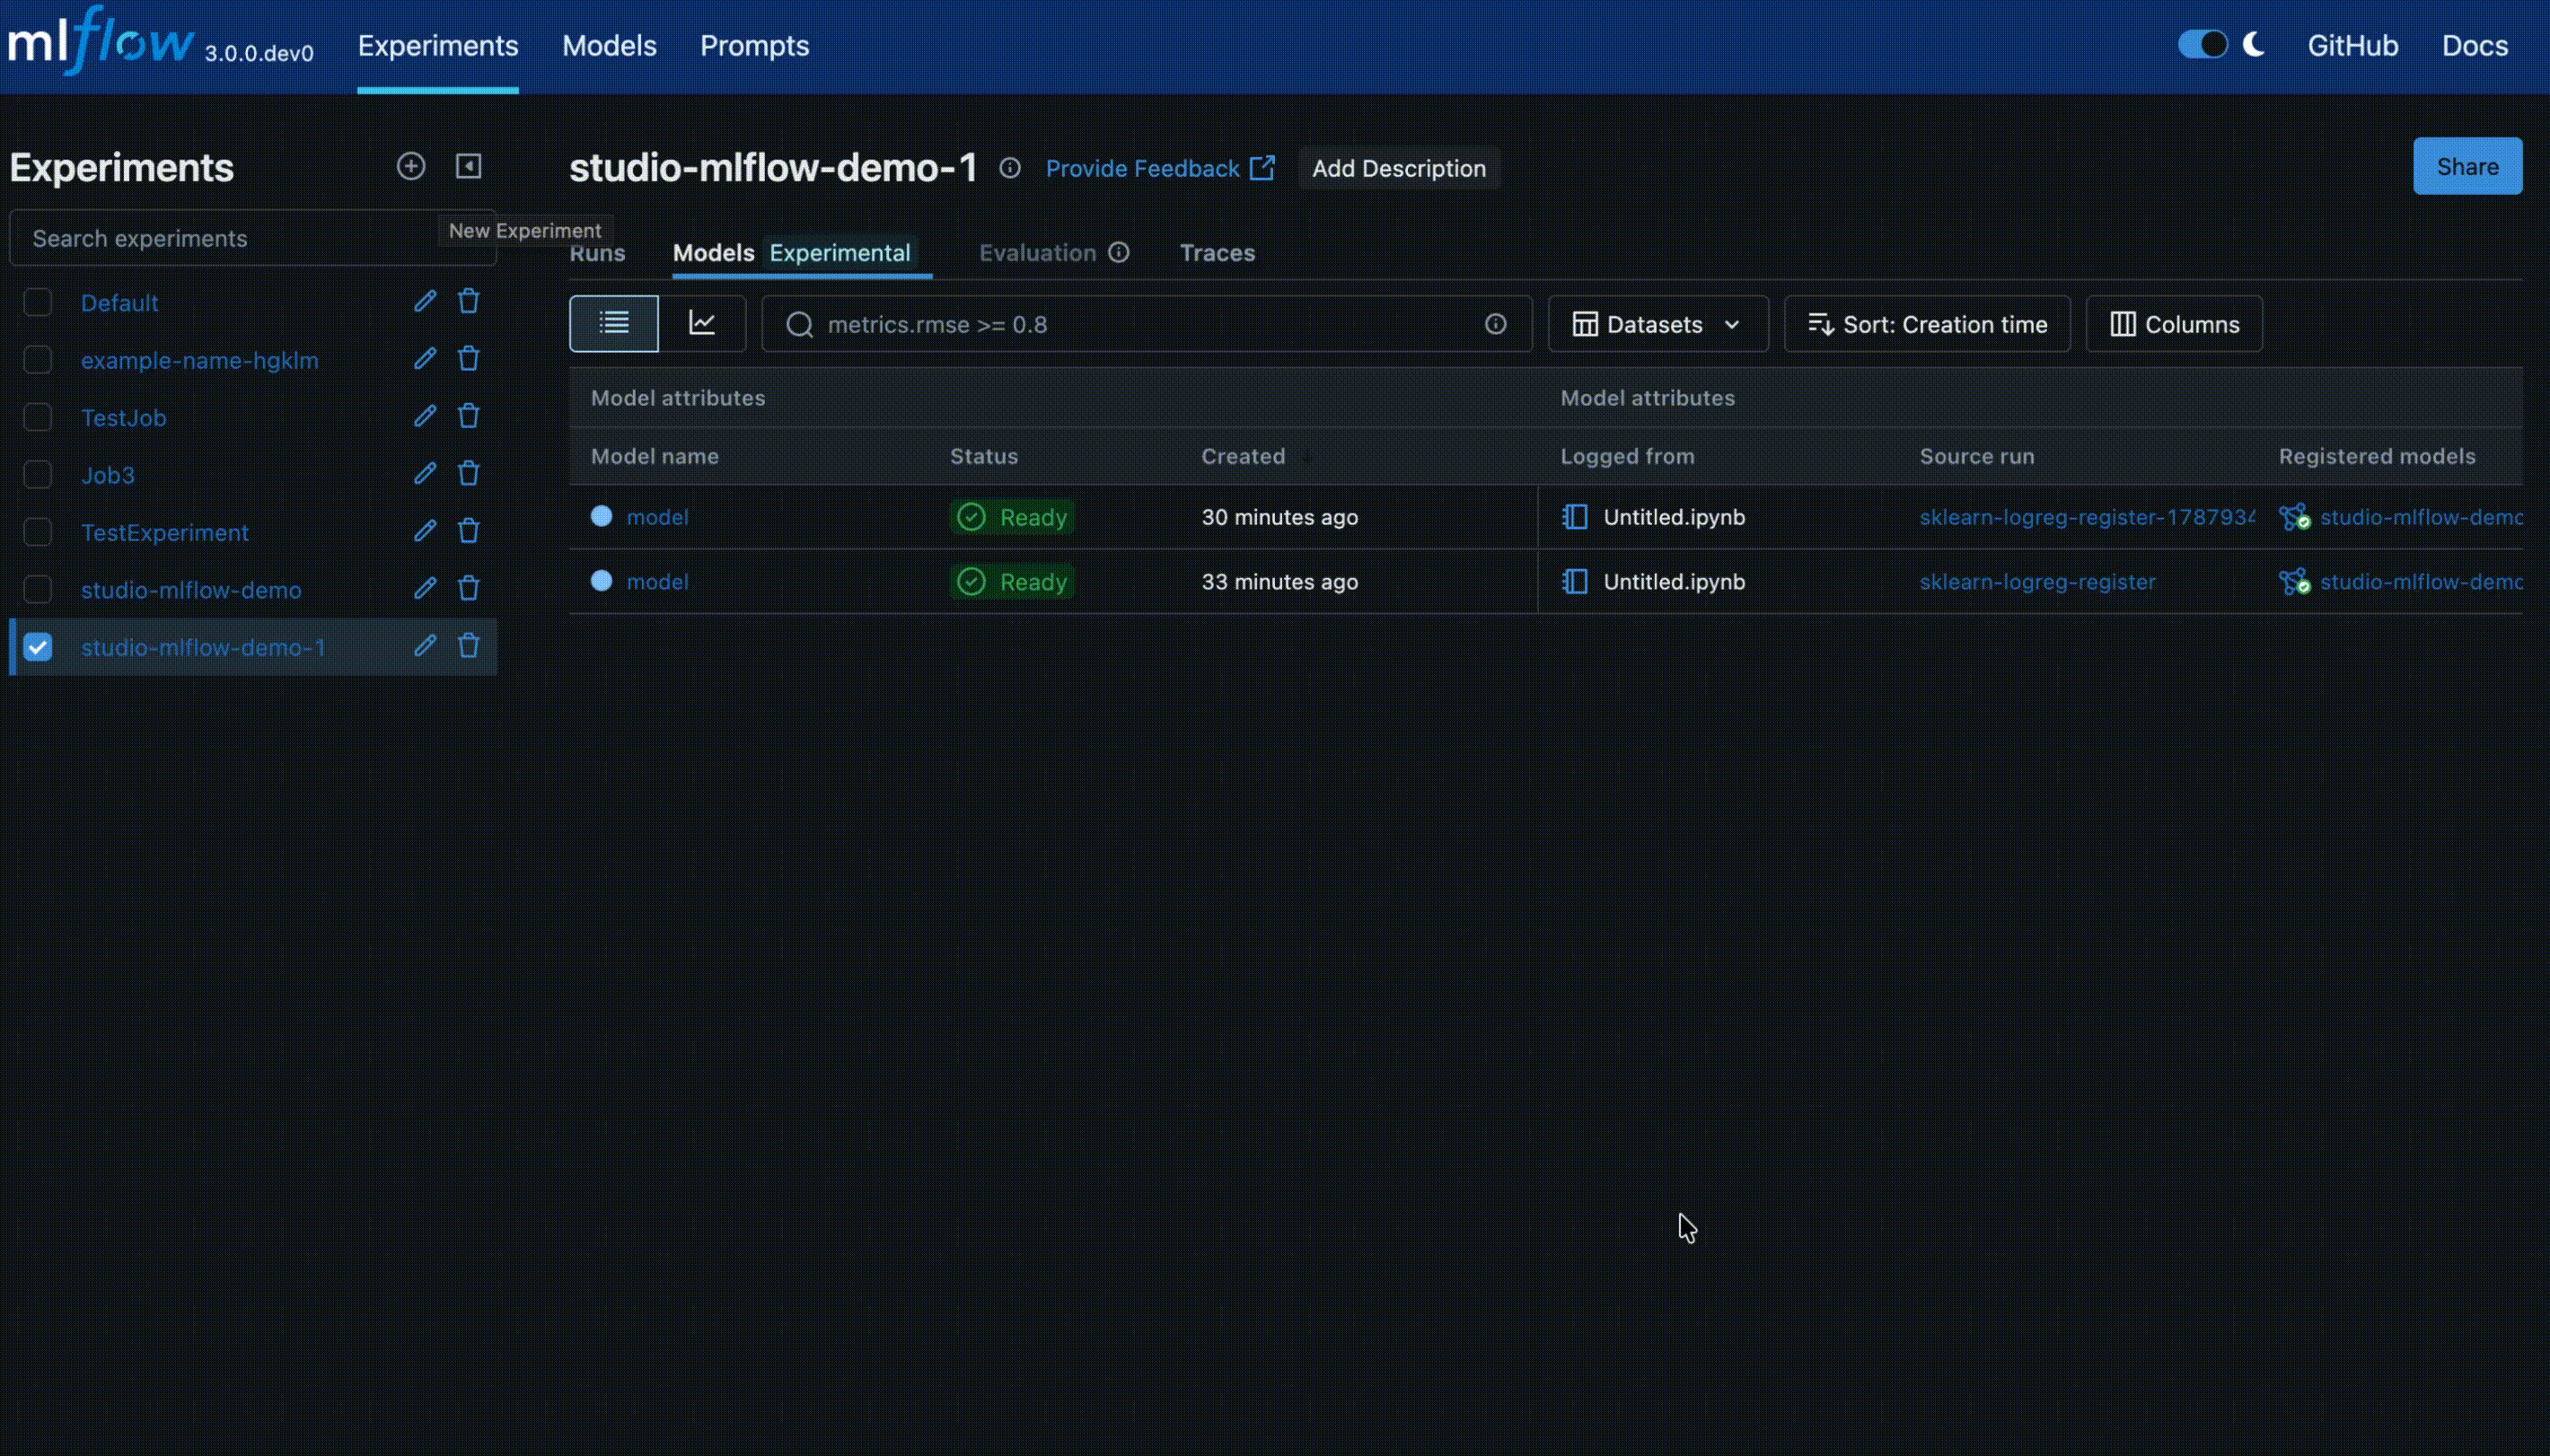Open source run sklearn-logreg-register-1787934

pos(2087,517)
